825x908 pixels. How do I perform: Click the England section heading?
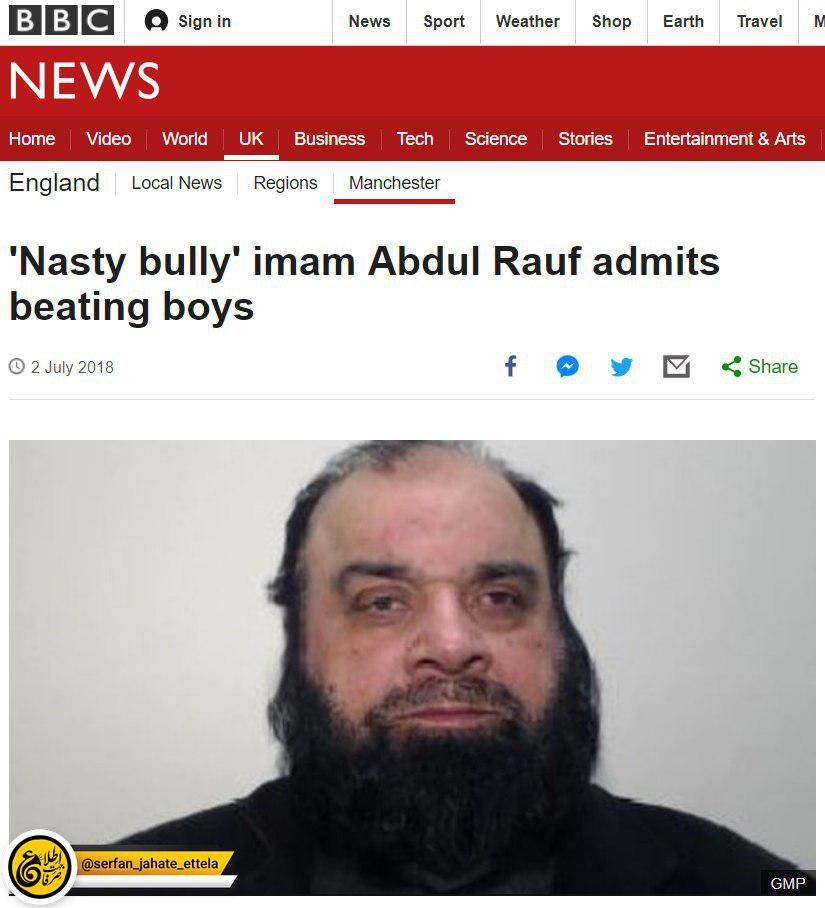pyautogui.click(x=54, y=183)
